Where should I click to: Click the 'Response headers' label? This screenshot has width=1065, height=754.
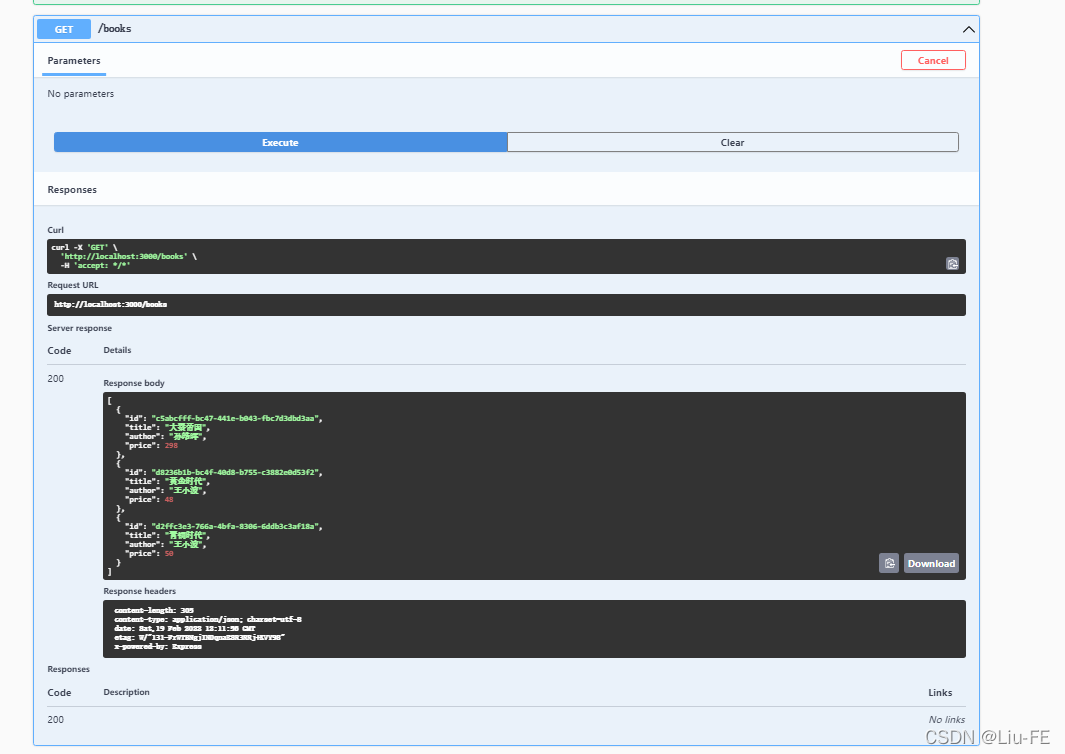[x=139, y=591]
